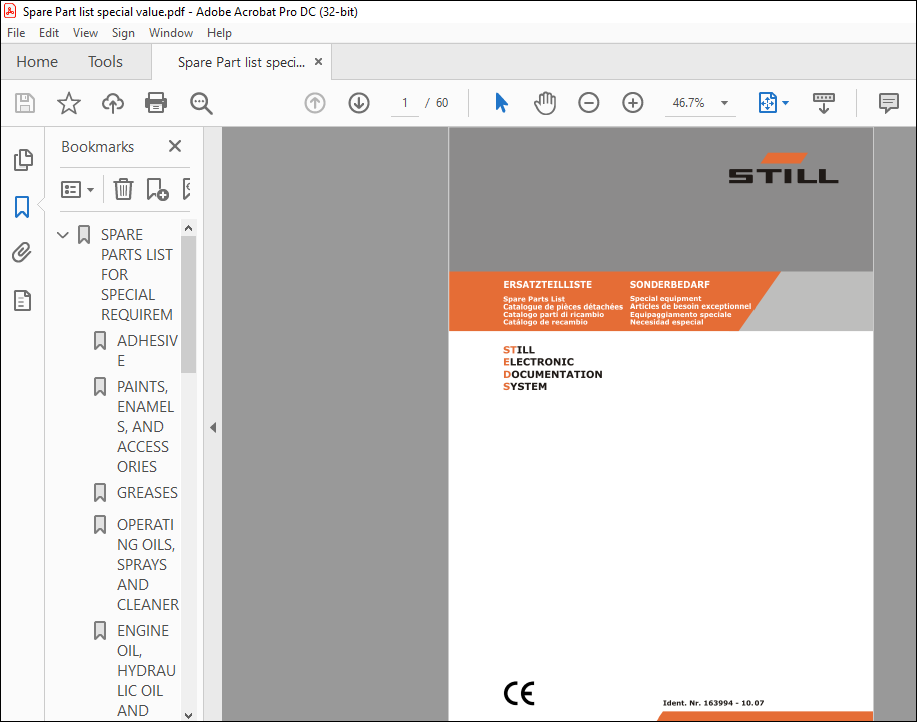
Task: Click the Fit page icon
Action: tap(768, 103)
